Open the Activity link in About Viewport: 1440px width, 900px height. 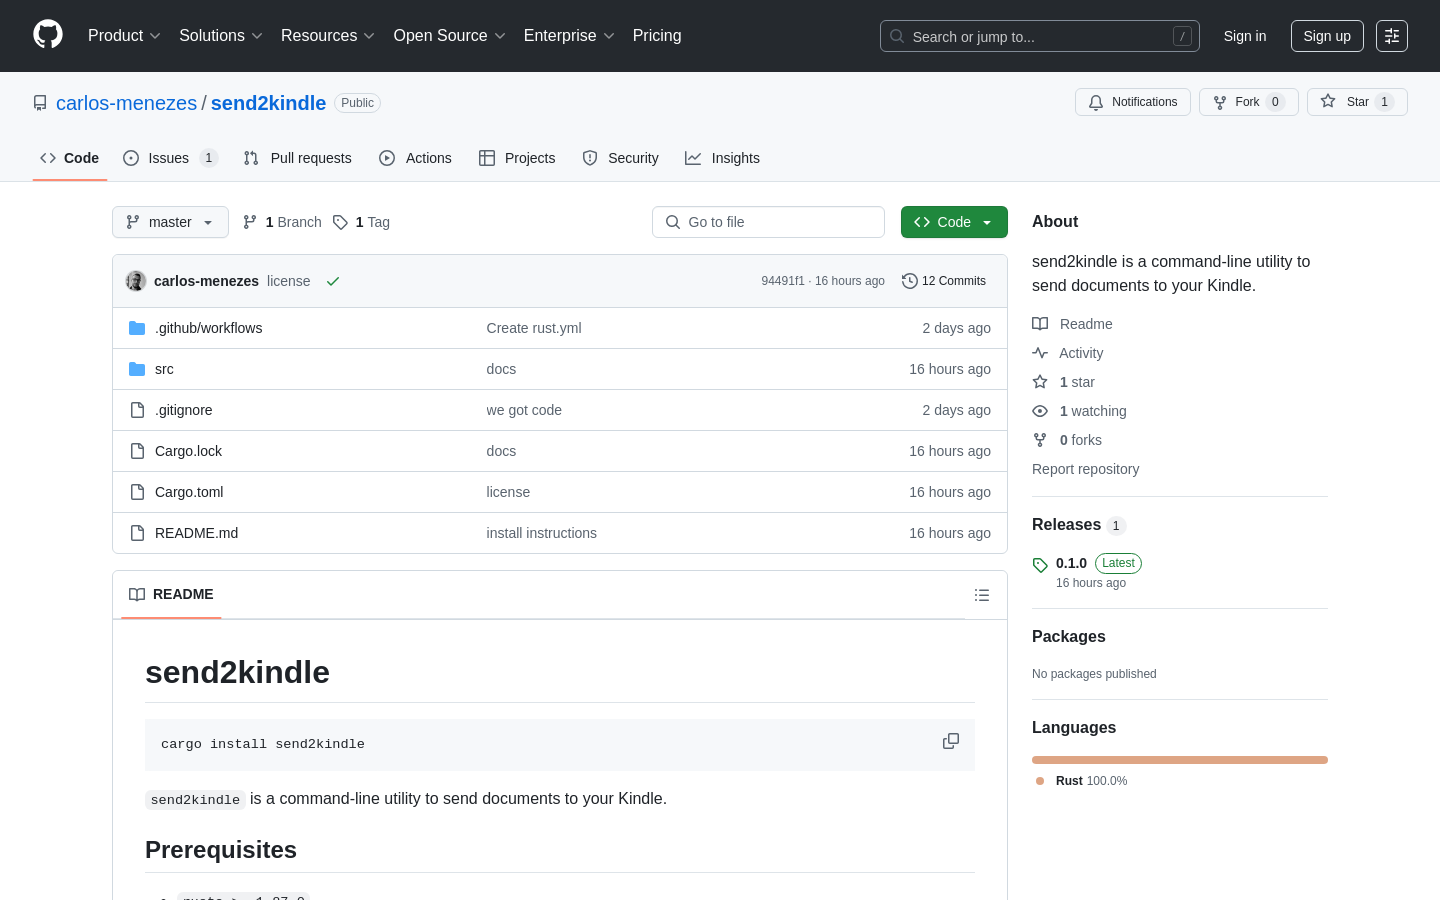coord(1068,353)
